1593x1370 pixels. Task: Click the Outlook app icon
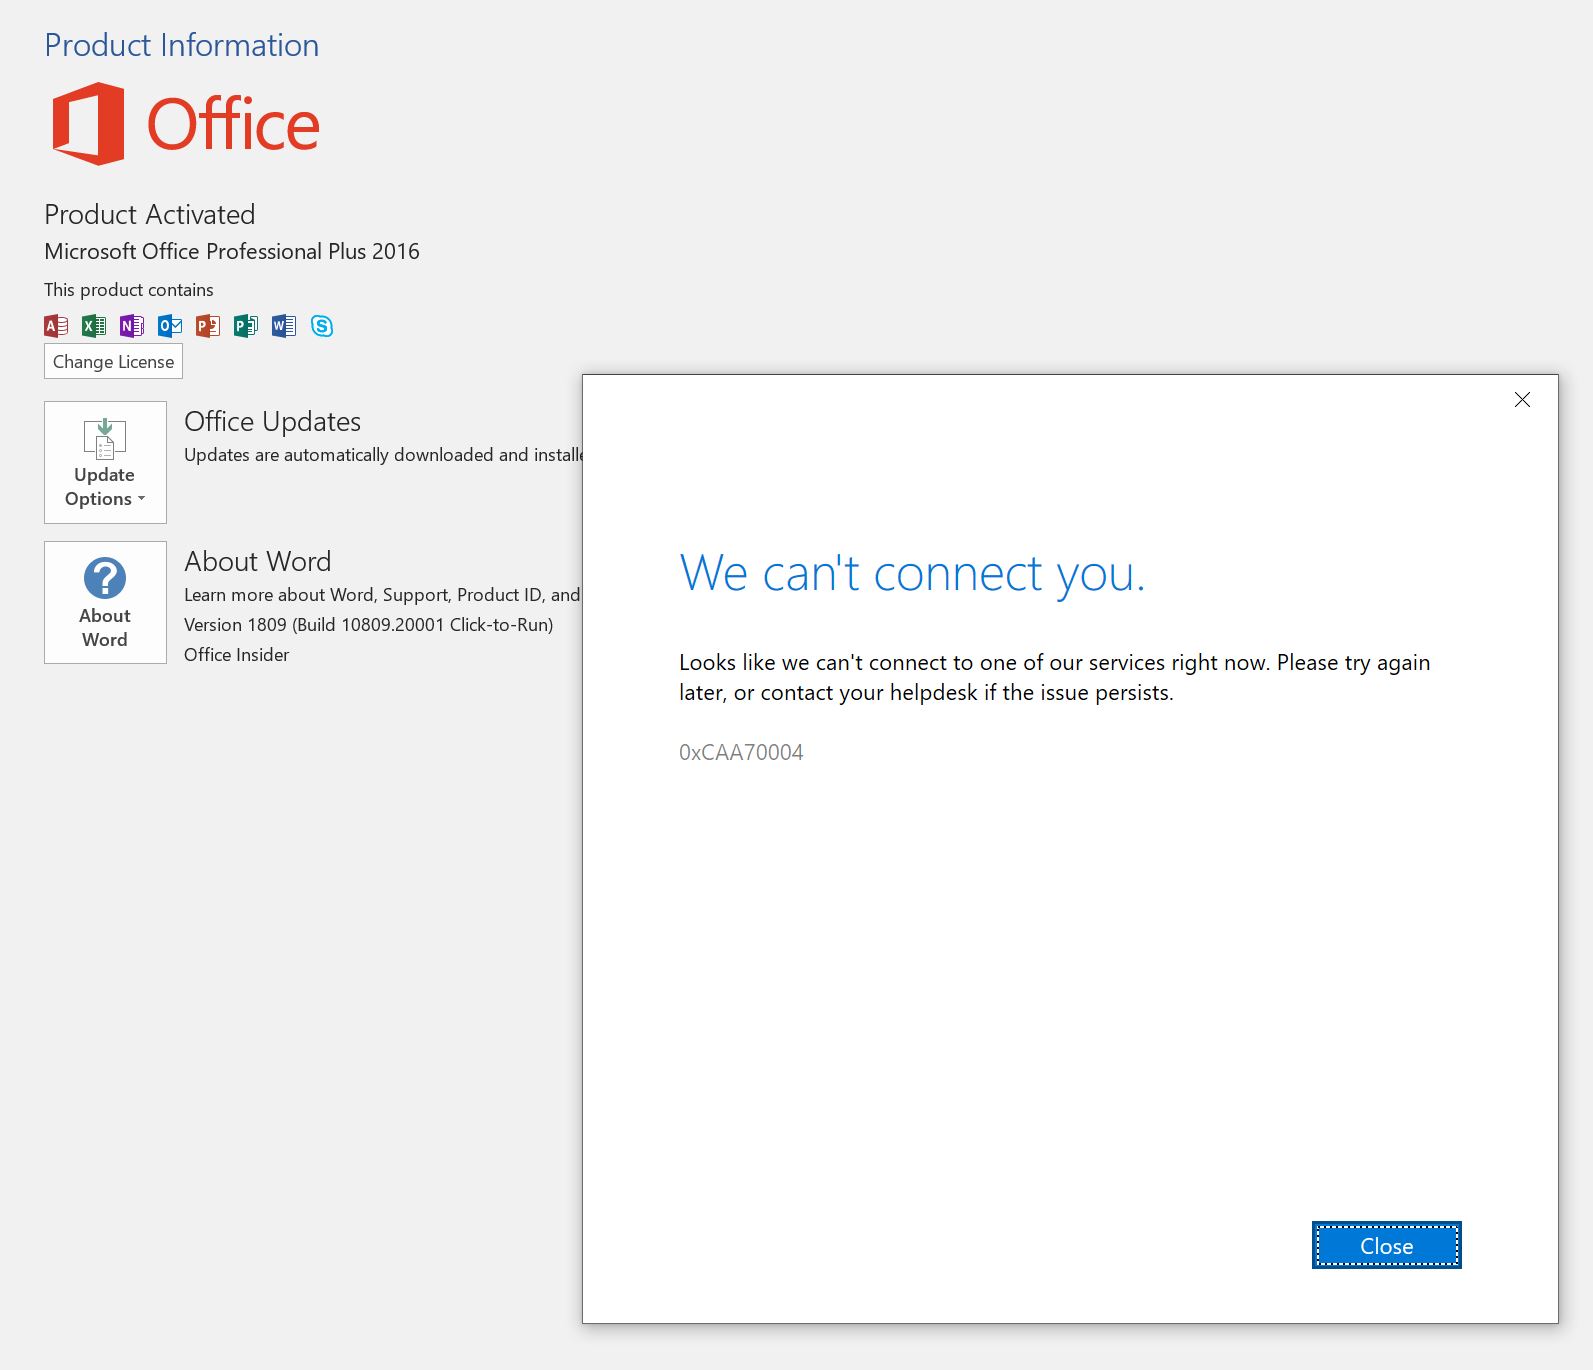(170, 325)
